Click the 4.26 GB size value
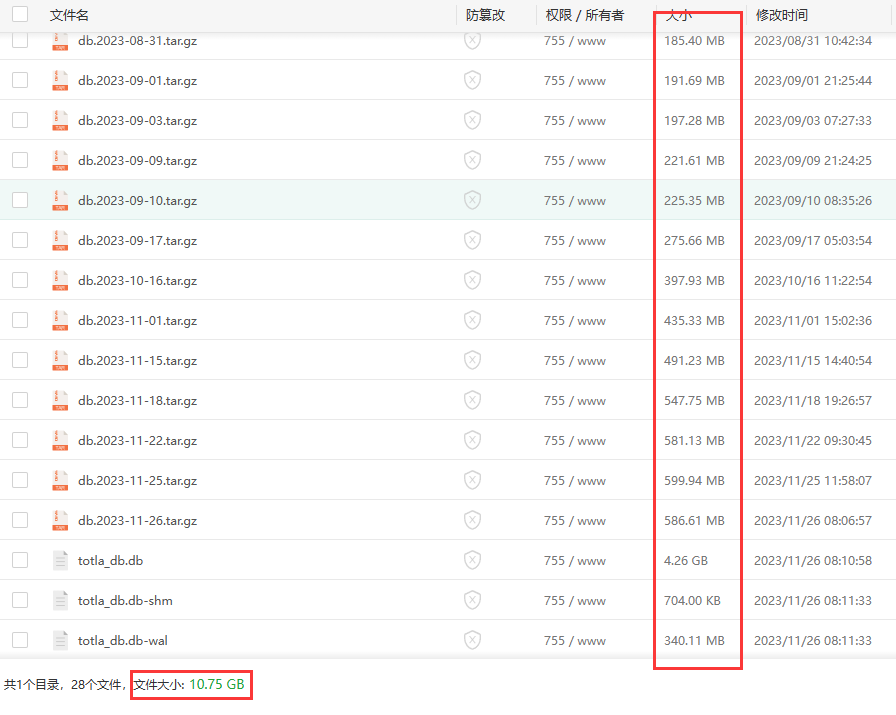 click(686, 561)
